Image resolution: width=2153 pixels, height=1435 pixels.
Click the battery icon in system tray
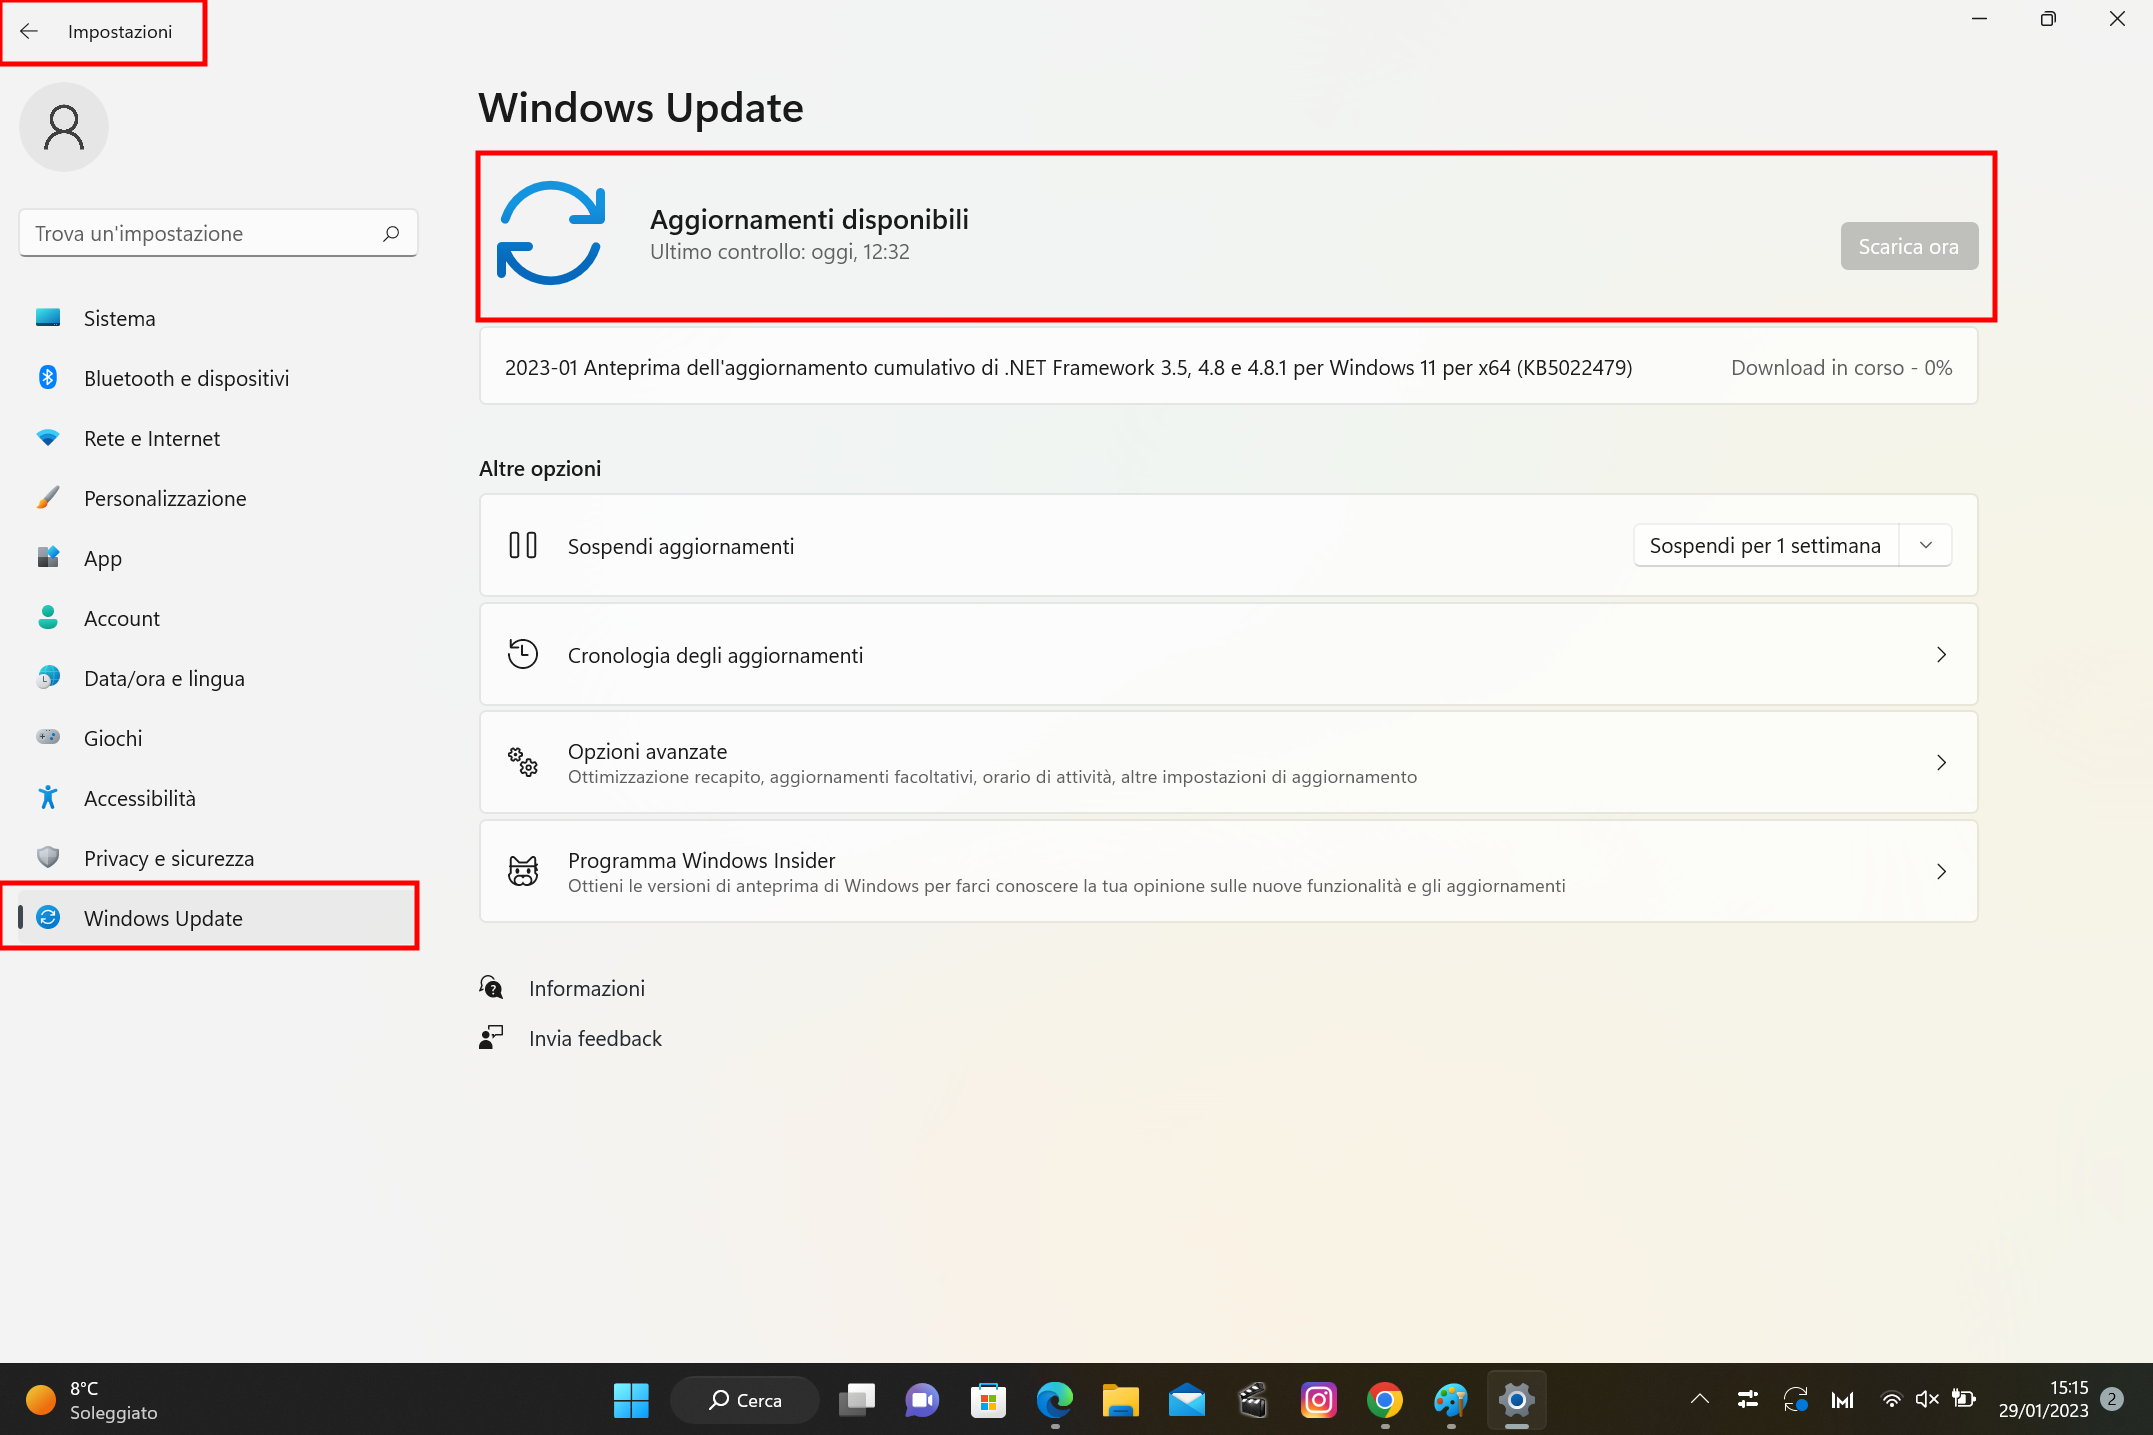point(1964,1400)
